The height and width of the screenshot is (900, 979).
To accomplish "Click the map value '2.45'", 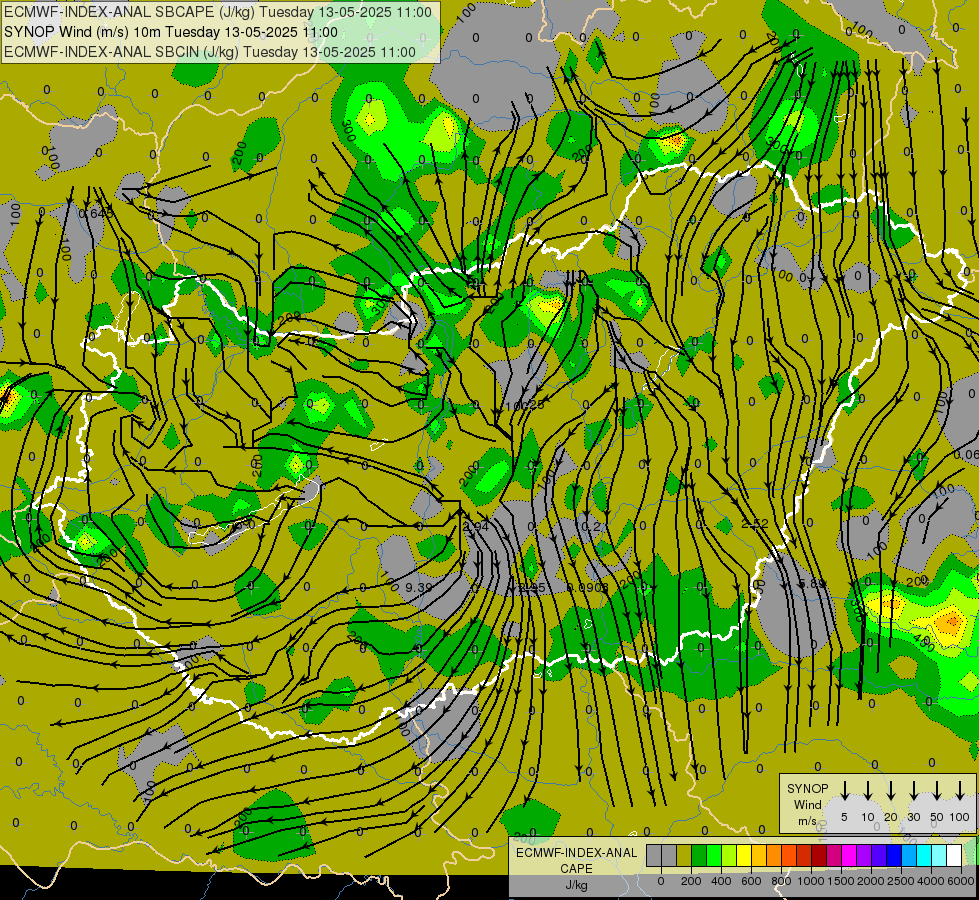I will click(x=532, y=588).
